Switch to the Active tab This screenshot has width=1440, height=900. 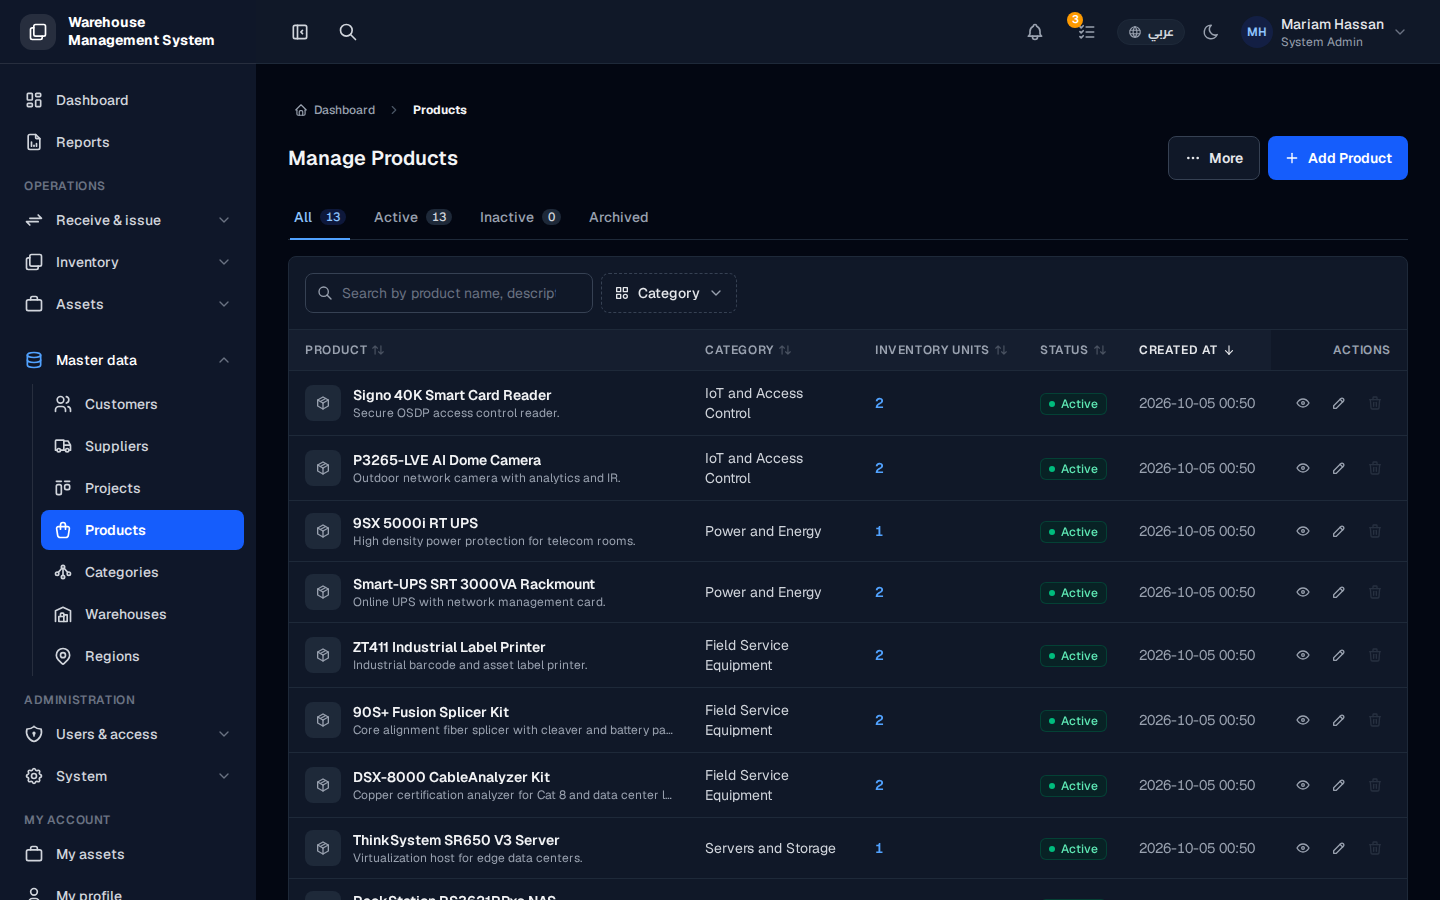pyautogui.click(x=412, y=217)
